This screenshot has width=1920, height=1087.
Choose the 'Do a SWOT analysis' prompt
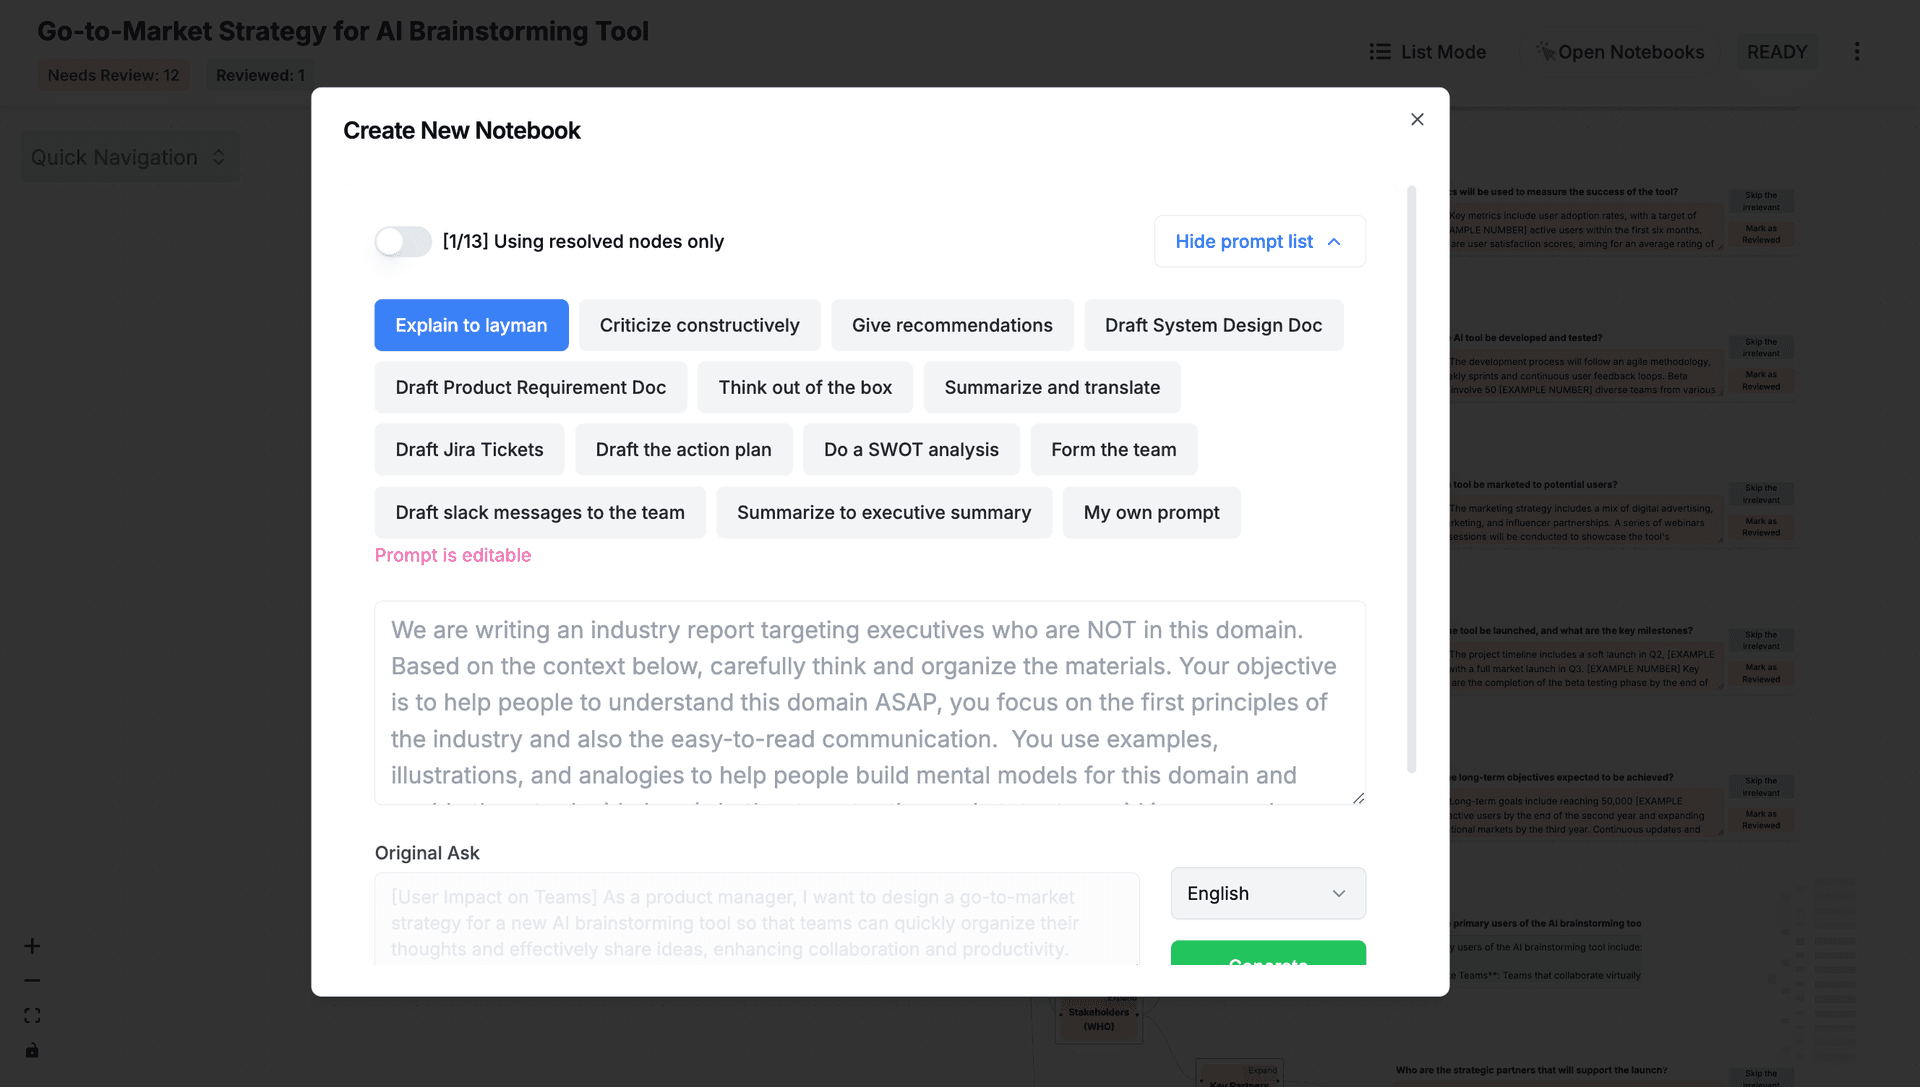(911, 449)
